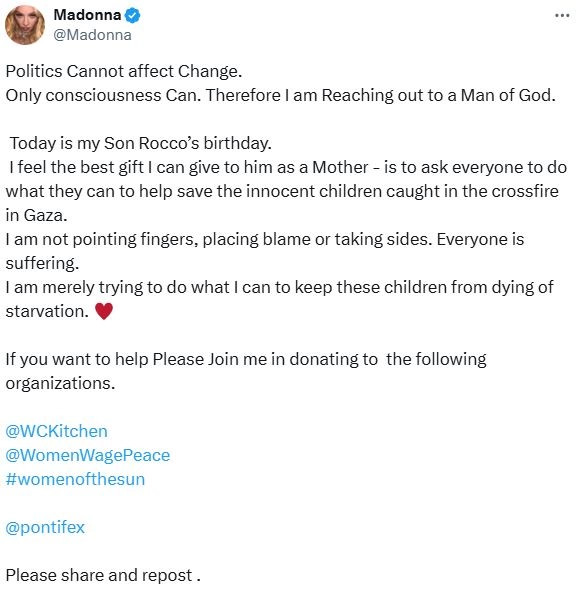Viewport: 577px width, 596px height.
Task: Click the word 'starvation.'
Action: [47, 311]
